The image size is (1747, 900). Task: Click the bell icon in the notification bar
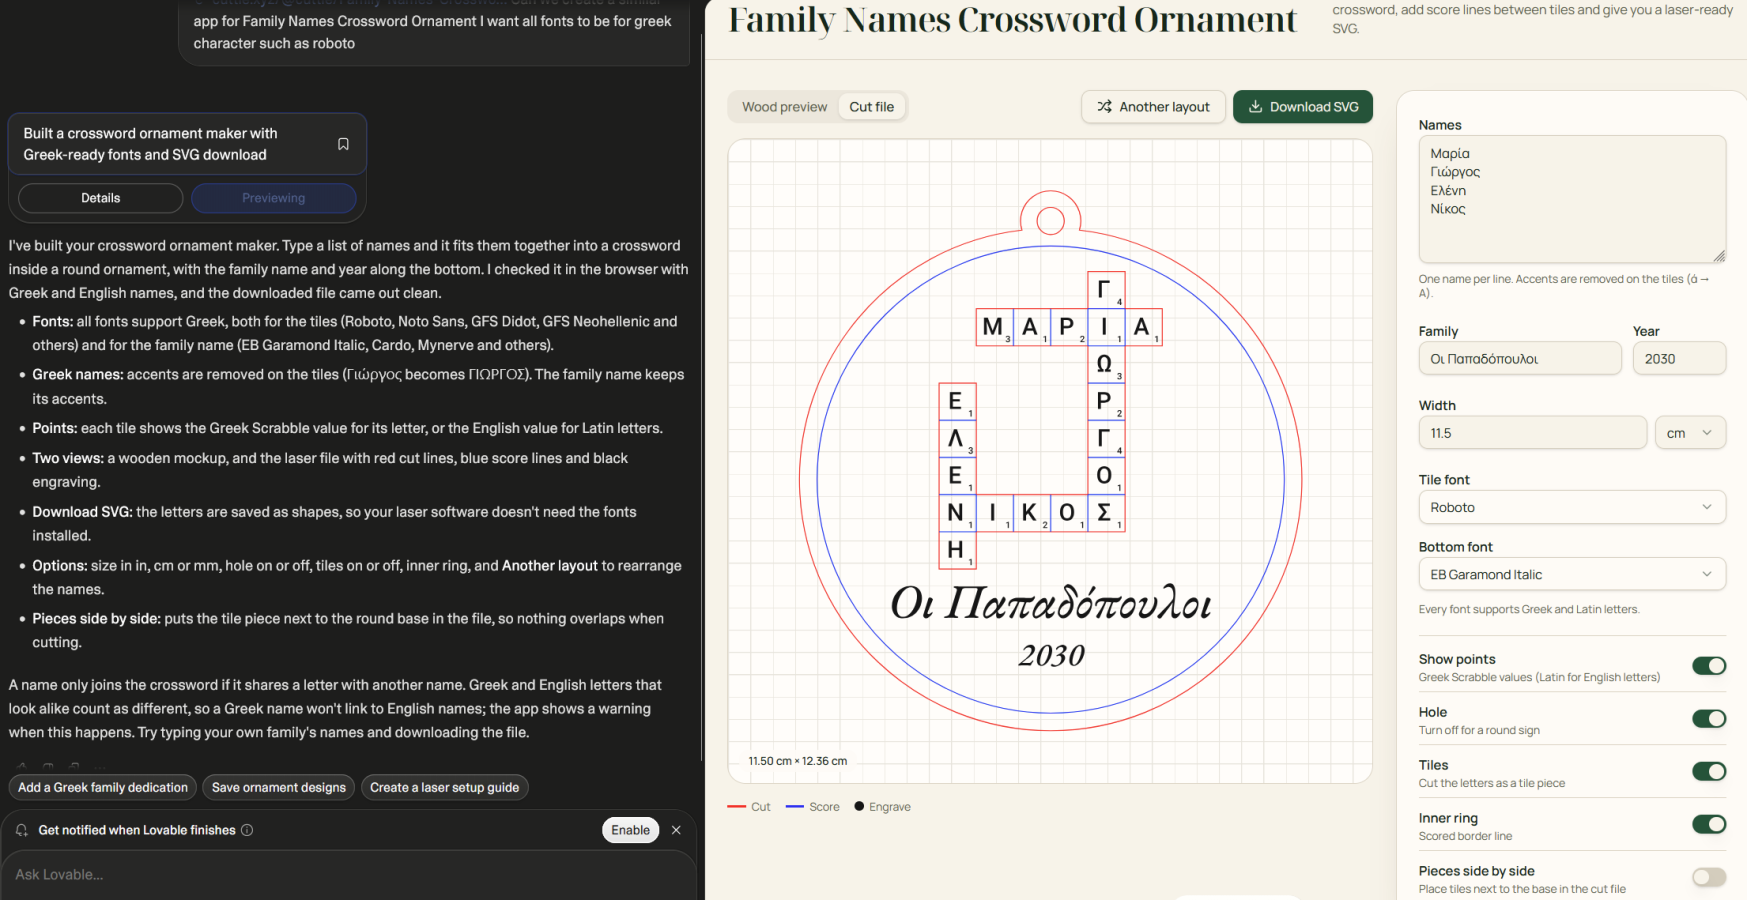22,830
